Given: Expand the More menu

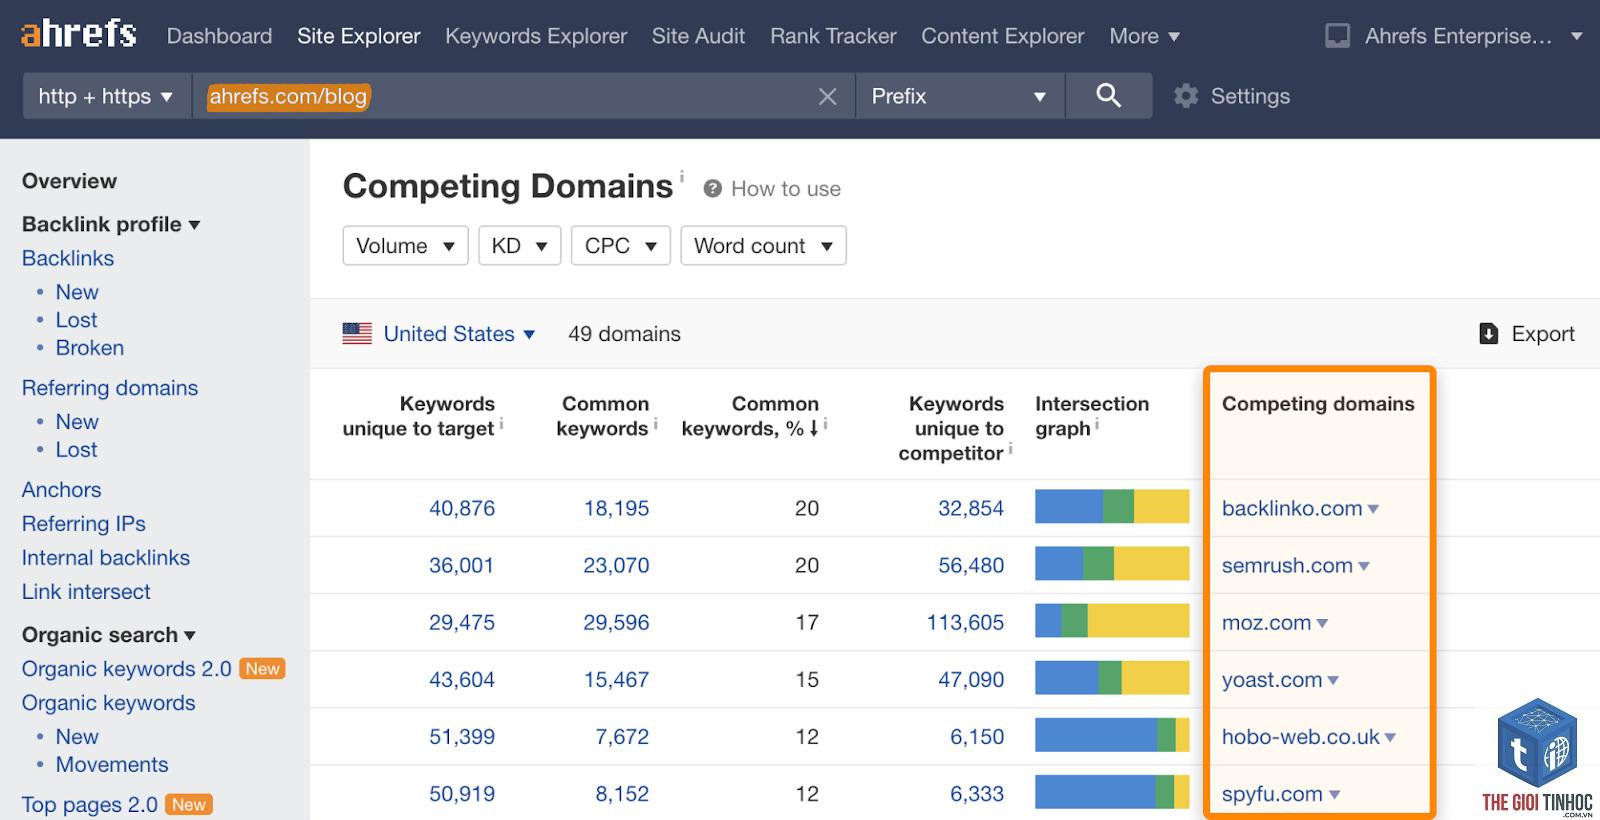Looking at the screenshot, I should (1145, 36).
